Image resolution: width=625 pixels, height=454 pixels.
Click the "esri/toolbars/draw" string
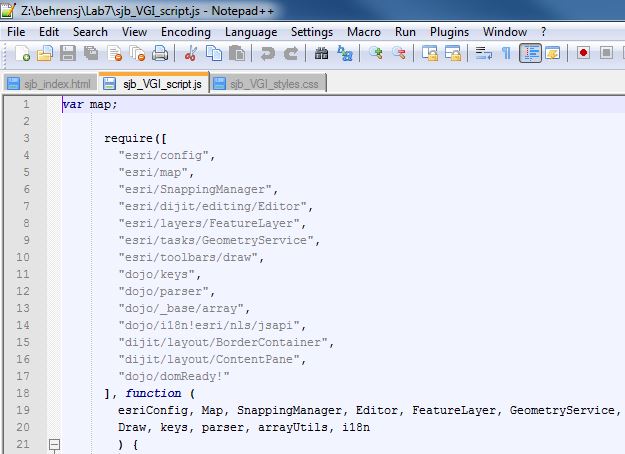tap(188, 257)
